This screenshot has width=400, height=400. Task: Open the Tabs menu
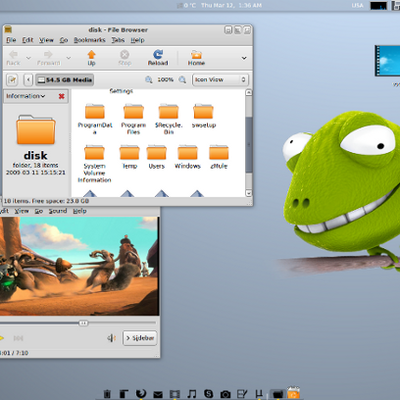pyautogui.click(x=118, y=40)
